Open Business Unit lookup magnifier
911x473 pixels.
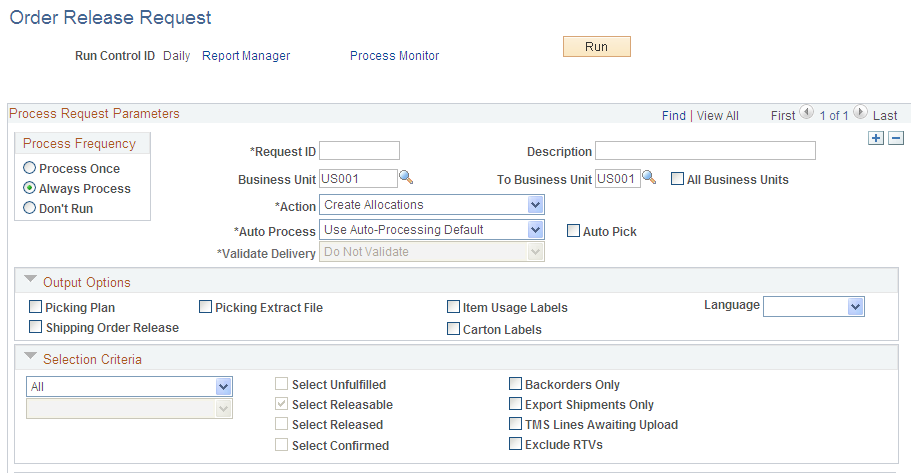point(406,177)
